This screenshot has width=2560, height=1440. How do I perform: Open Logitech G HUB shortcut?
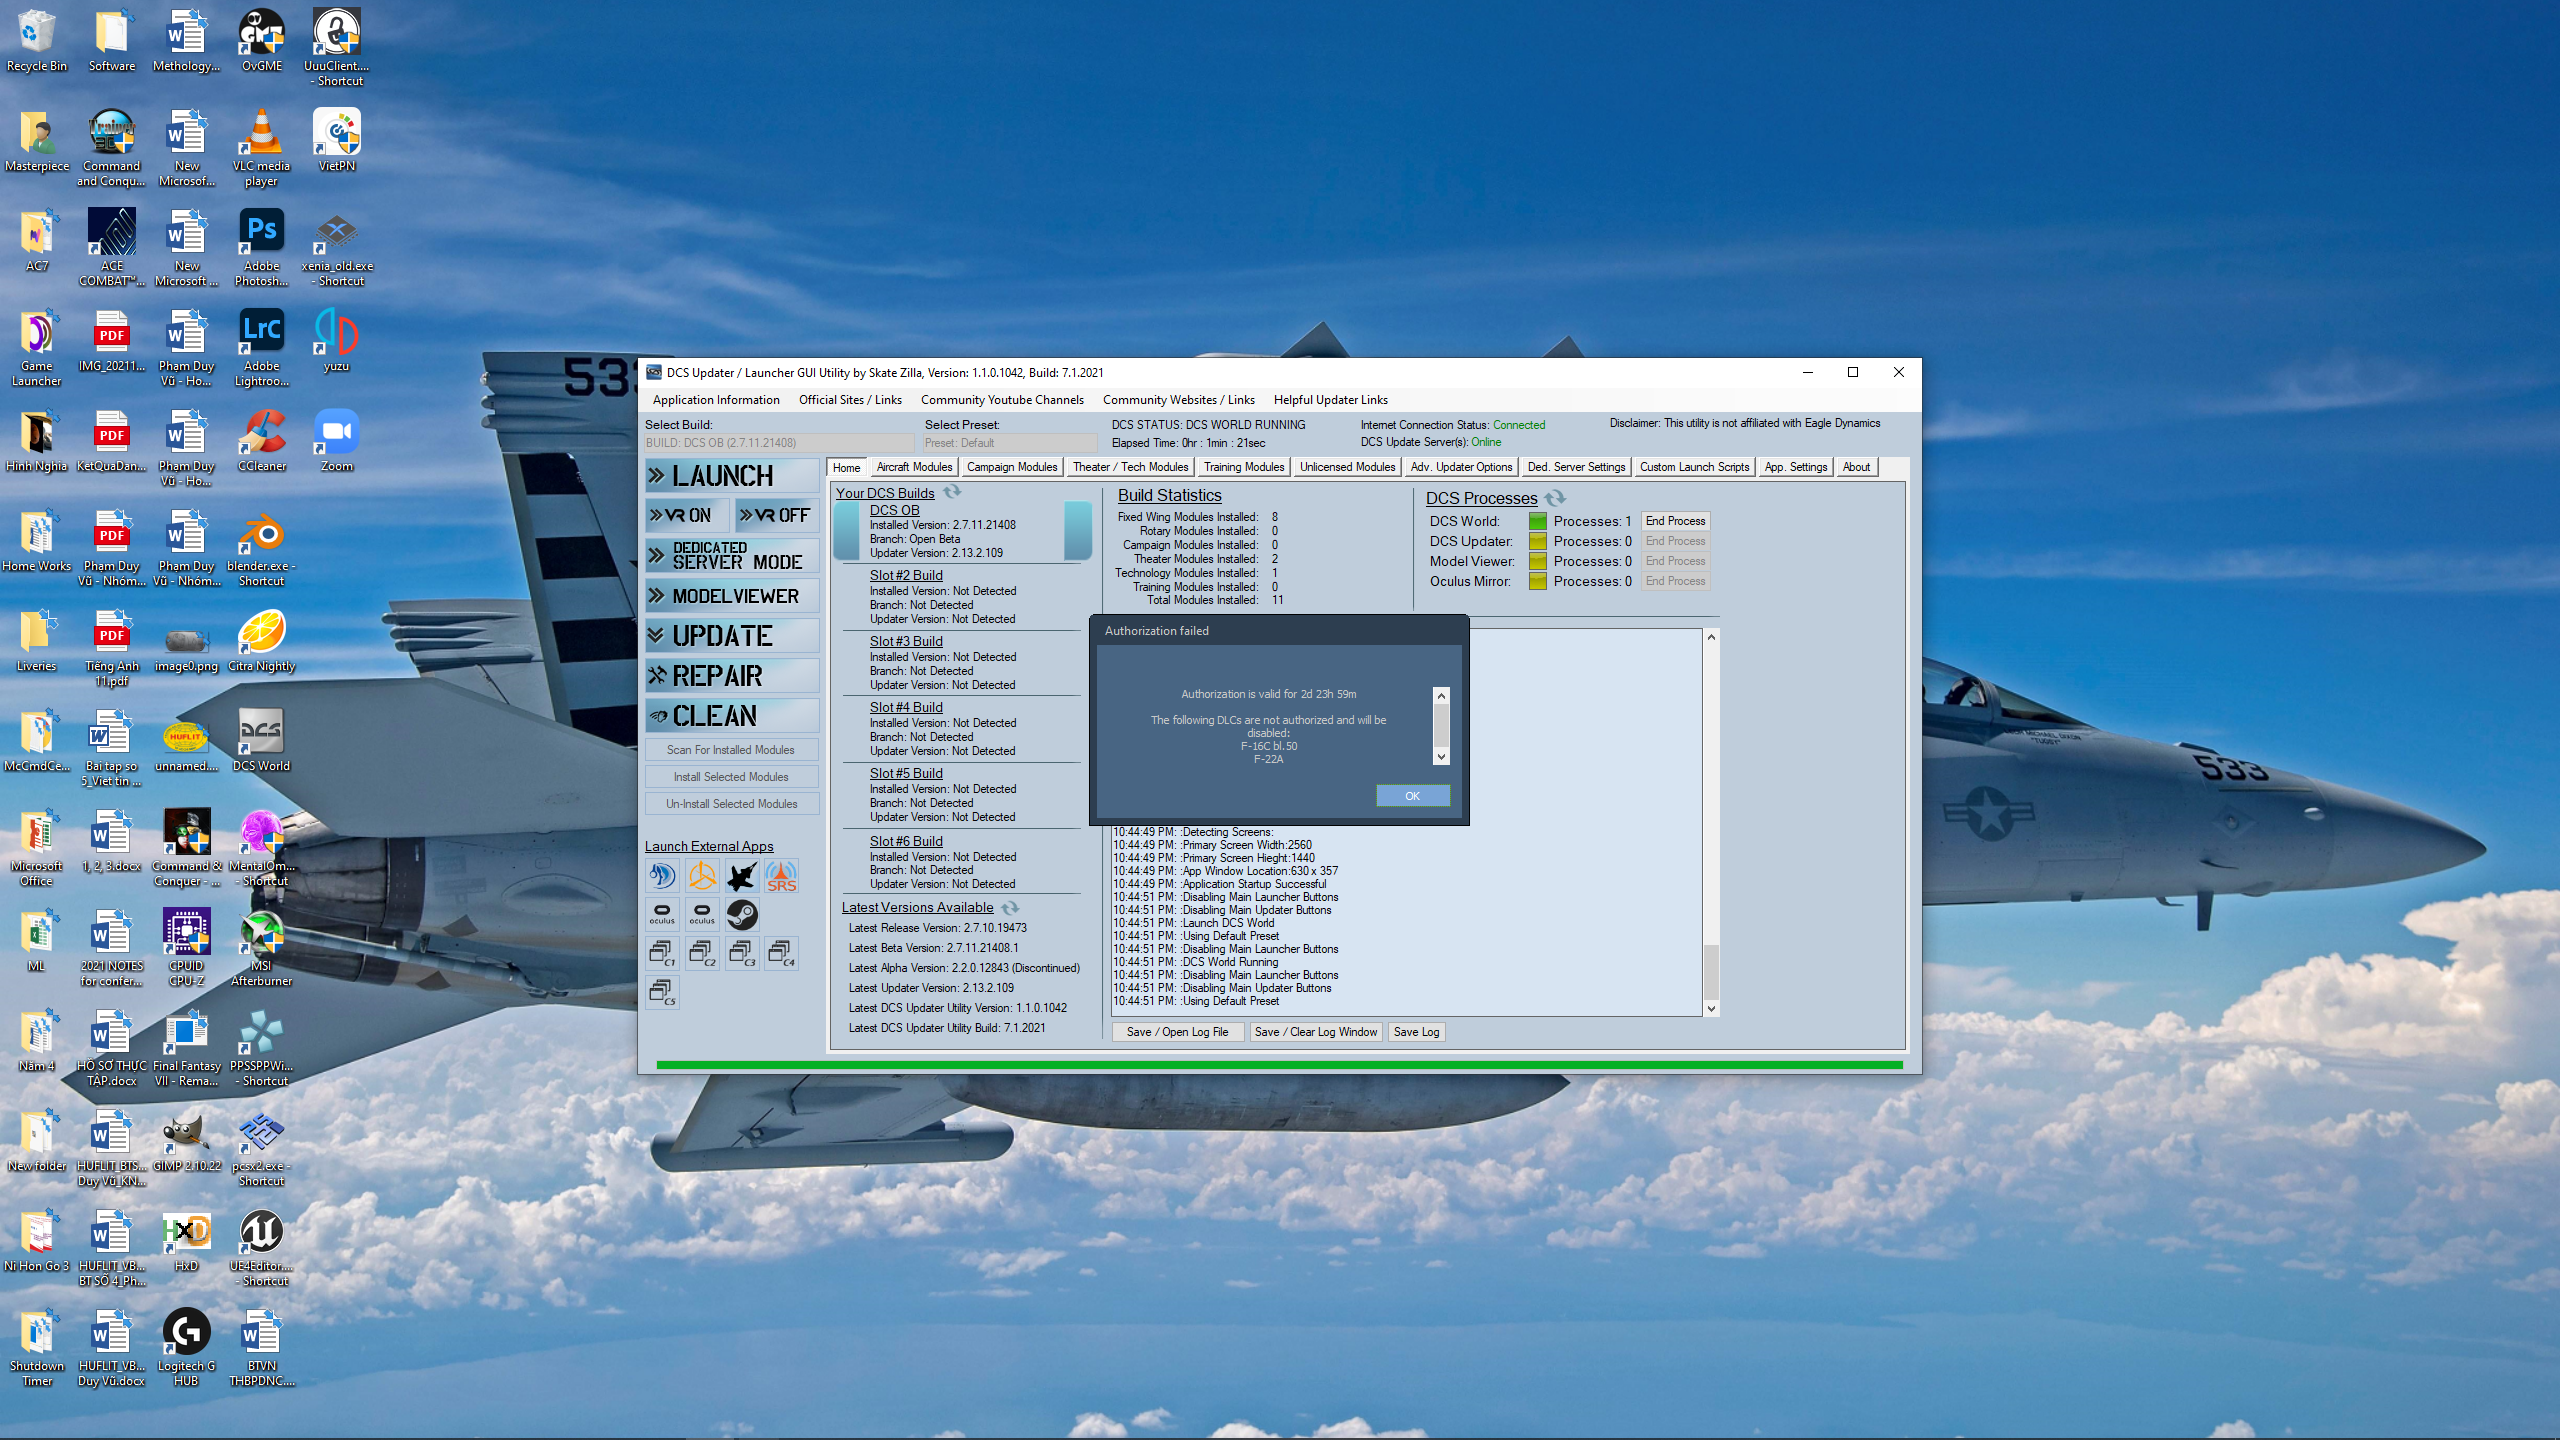click(186, 1347)
